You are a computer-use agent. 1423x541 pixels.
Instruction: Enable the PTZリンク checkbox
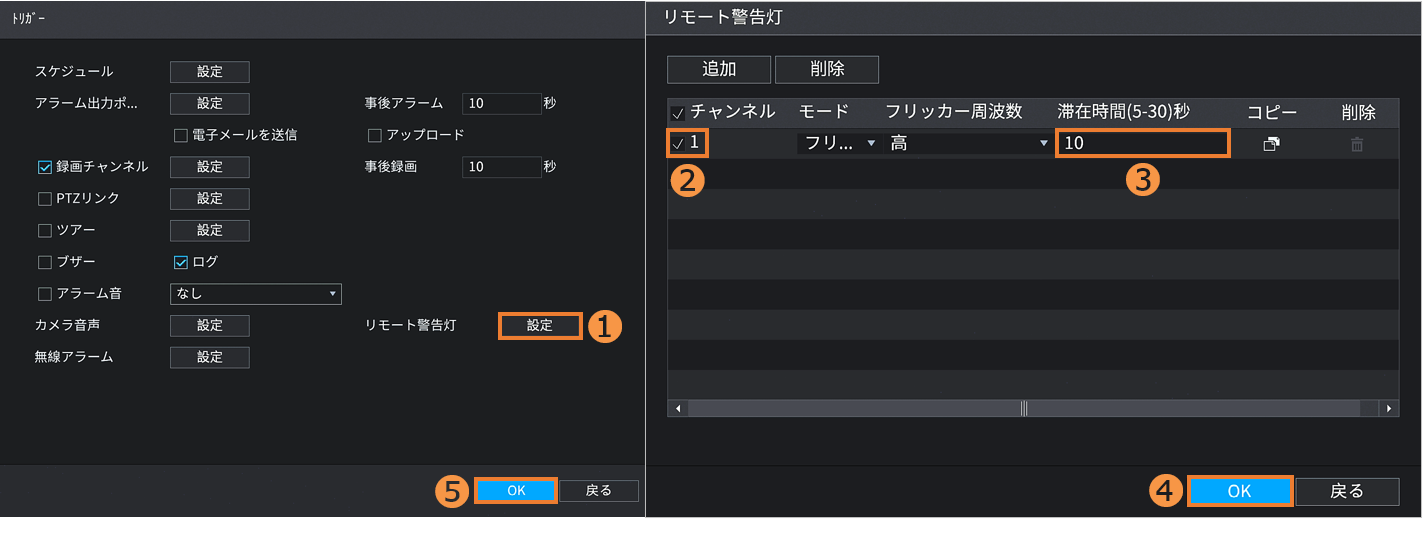point(45,199)
